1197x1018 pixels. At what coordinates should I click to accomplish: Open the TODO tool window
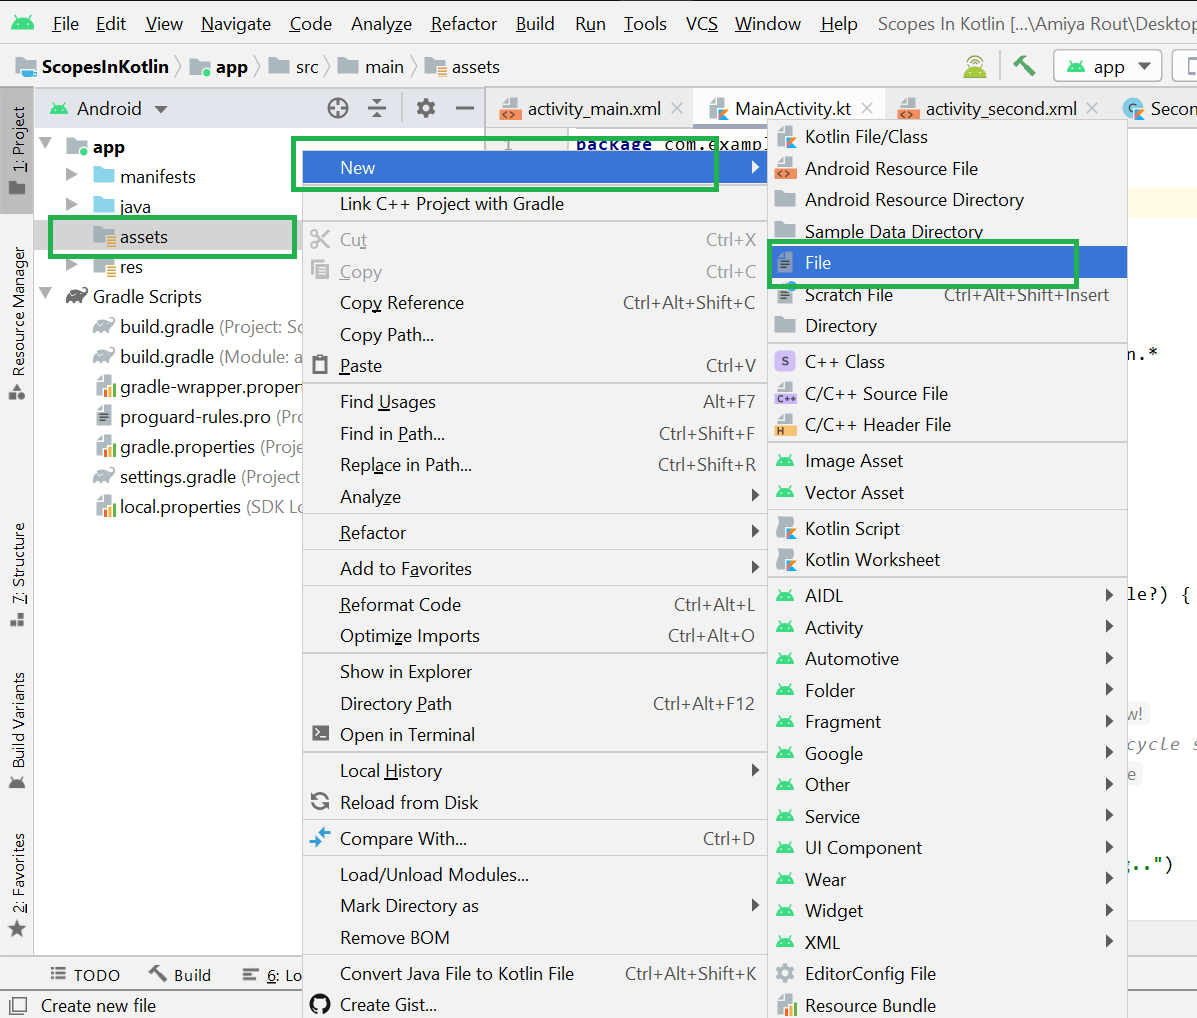pyautogui.click(x=85, y=974)
